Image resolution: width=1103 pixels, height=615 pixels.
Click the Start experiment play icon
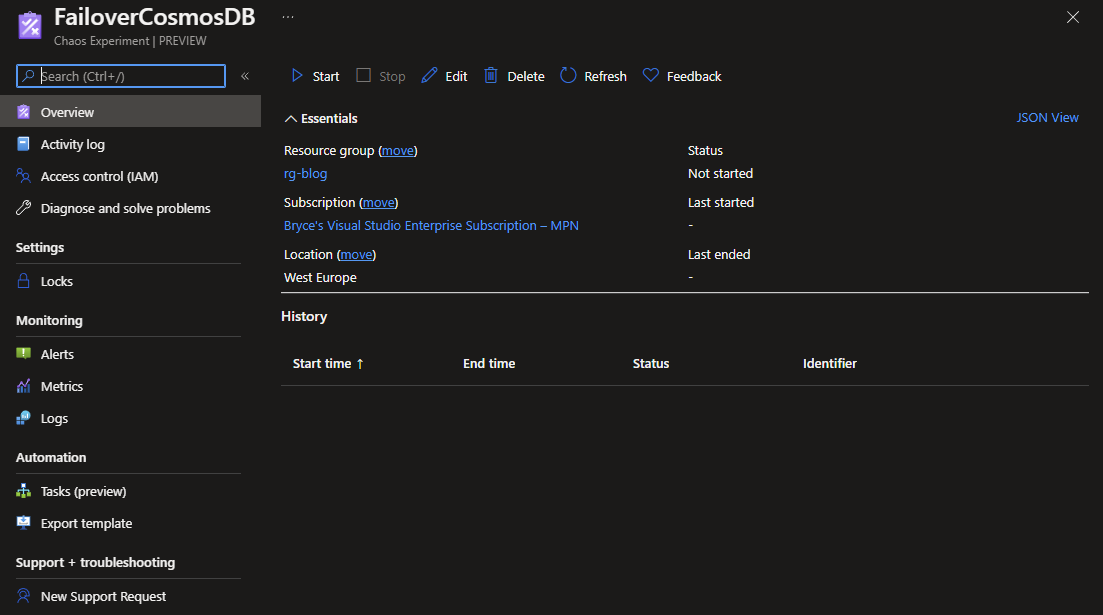coord(297,76)
